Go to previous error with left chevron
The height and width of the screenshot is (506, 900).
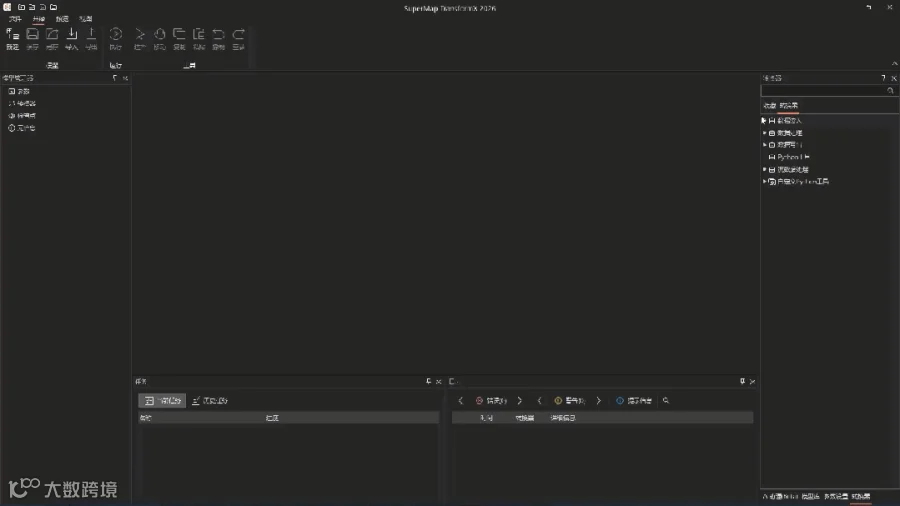460,400
